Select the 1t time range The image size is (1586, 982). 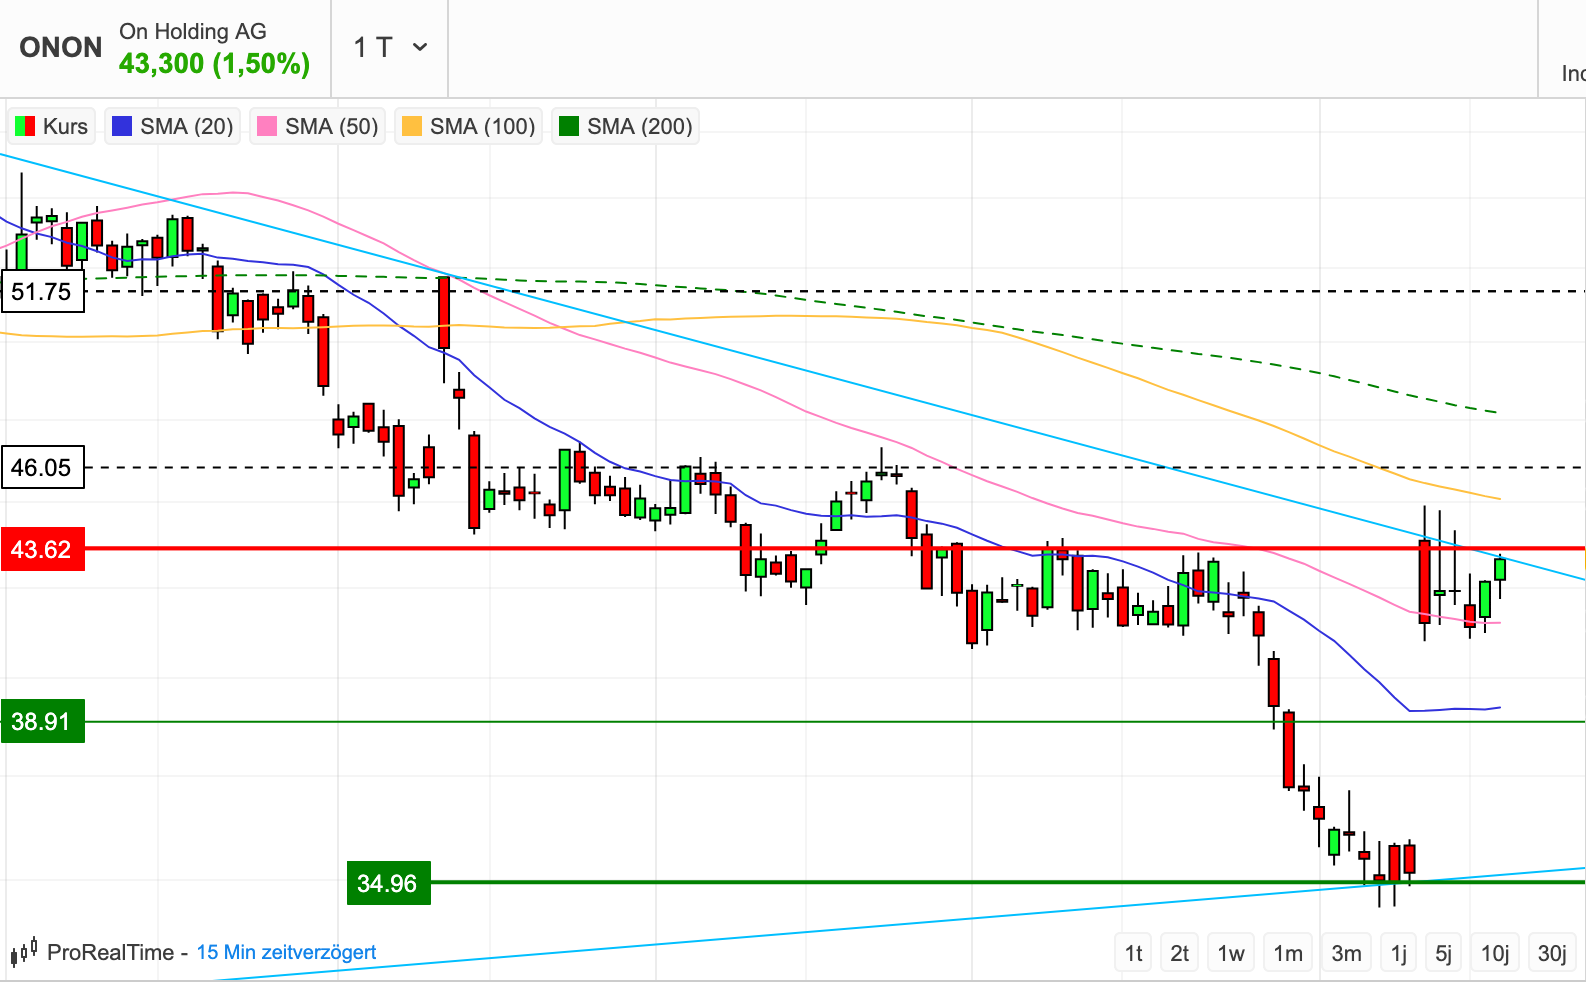(1133, 953)
